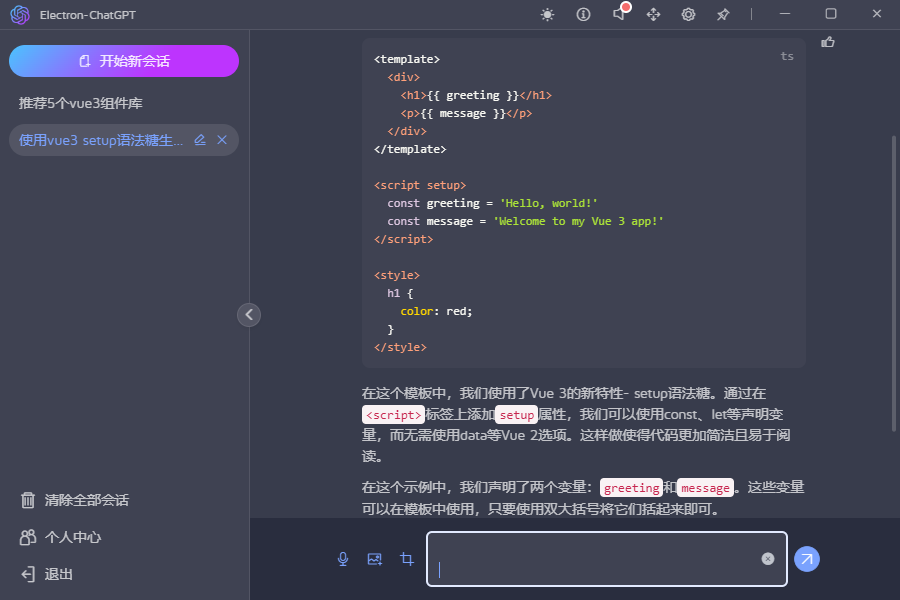Click the code line color: red;
Image resolution: width=900 pixels, height=600 pixels.
pyautogui.click(x=436, y=311)
